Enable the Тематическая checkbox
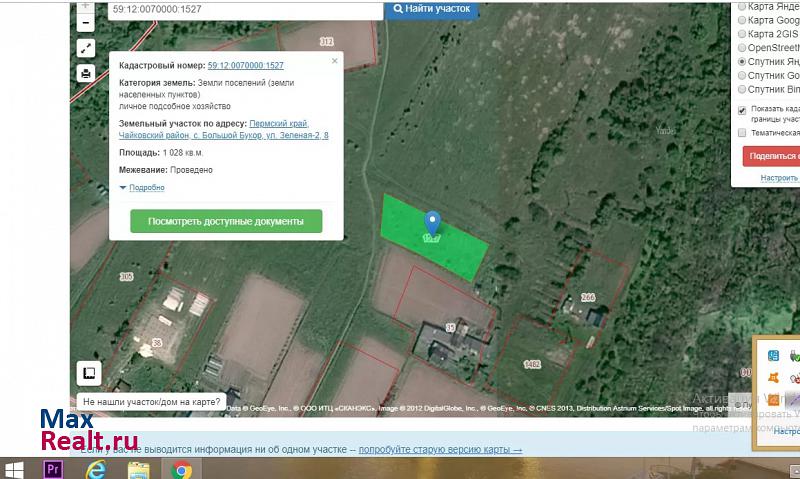This screenshot has width=800, height=479. click(x=742, y=132)
